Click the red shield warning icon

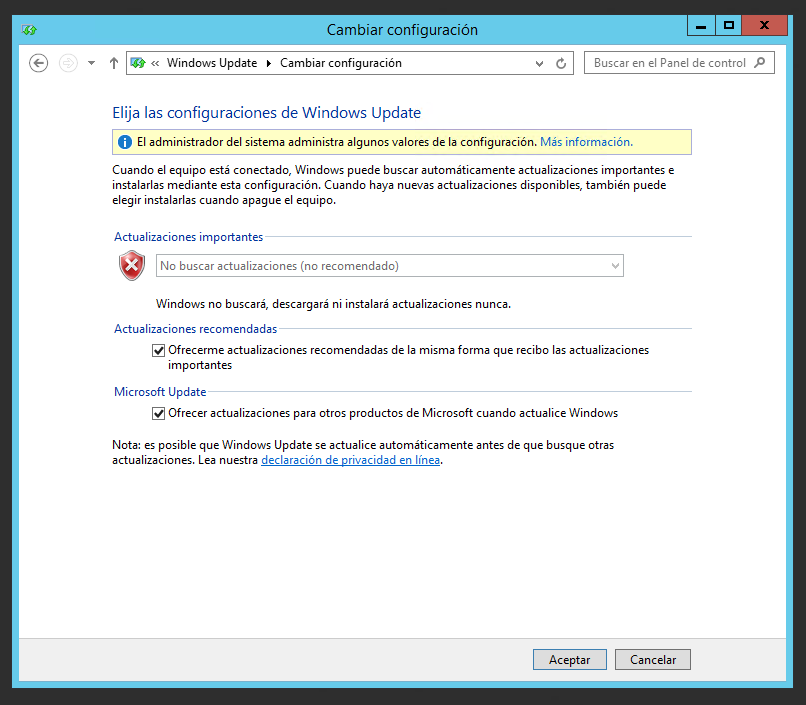[x=132, y=266]
